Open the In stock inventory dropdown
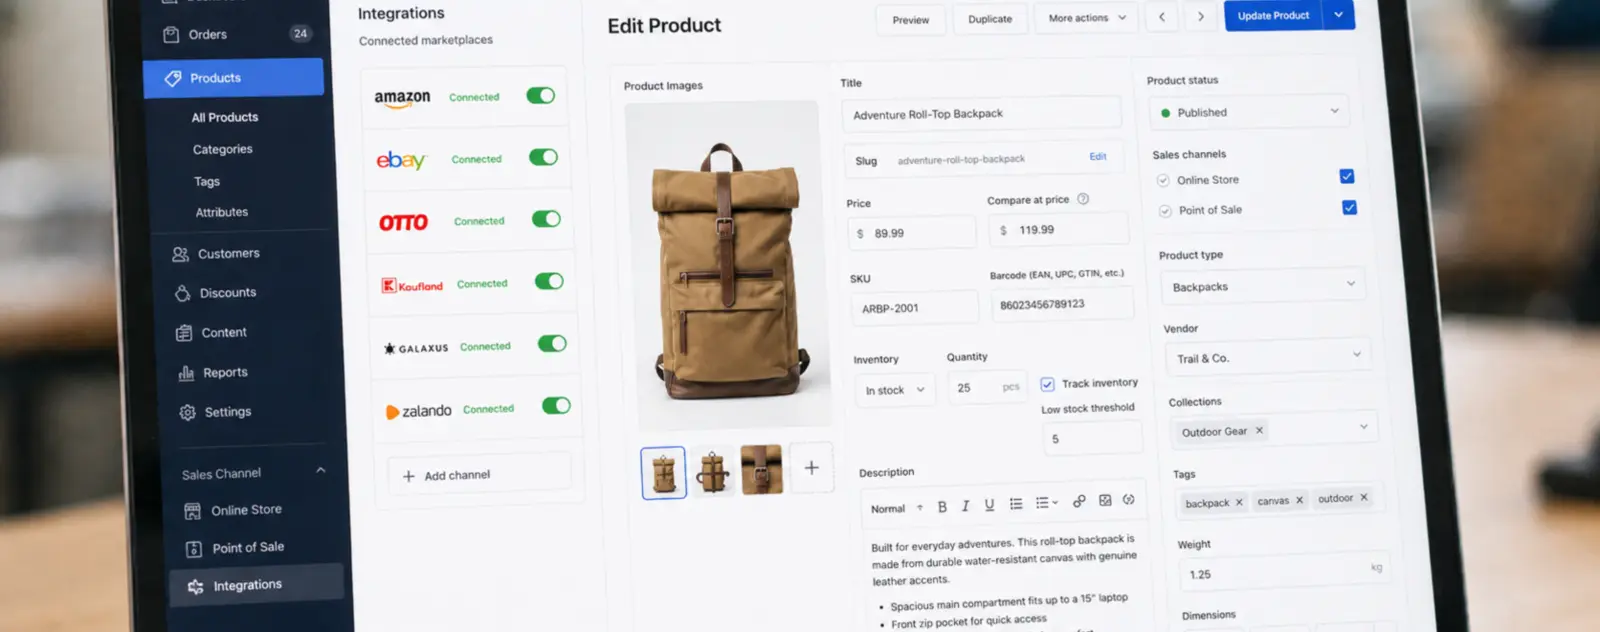This screenshot has height=632, width=1600. point(896,389)
